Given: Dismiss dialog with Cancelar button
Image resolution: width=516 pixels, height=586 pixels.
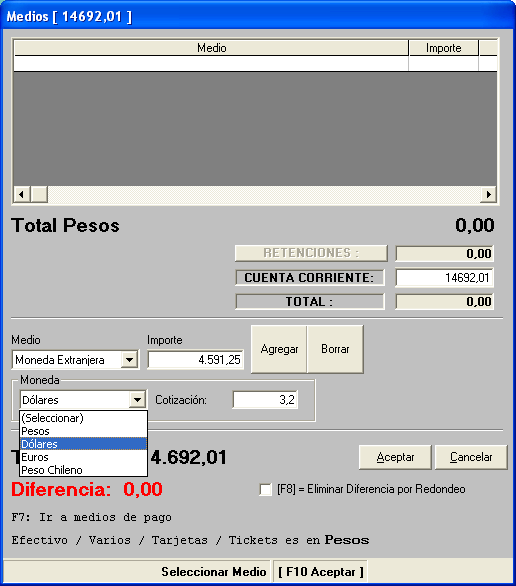Looking at the screenshot, I should point(471,457).
